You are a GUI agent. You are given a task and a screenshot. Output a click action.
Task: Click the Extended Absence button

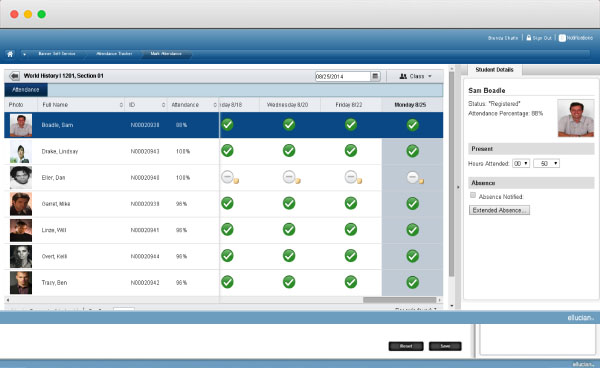point(499,210)
